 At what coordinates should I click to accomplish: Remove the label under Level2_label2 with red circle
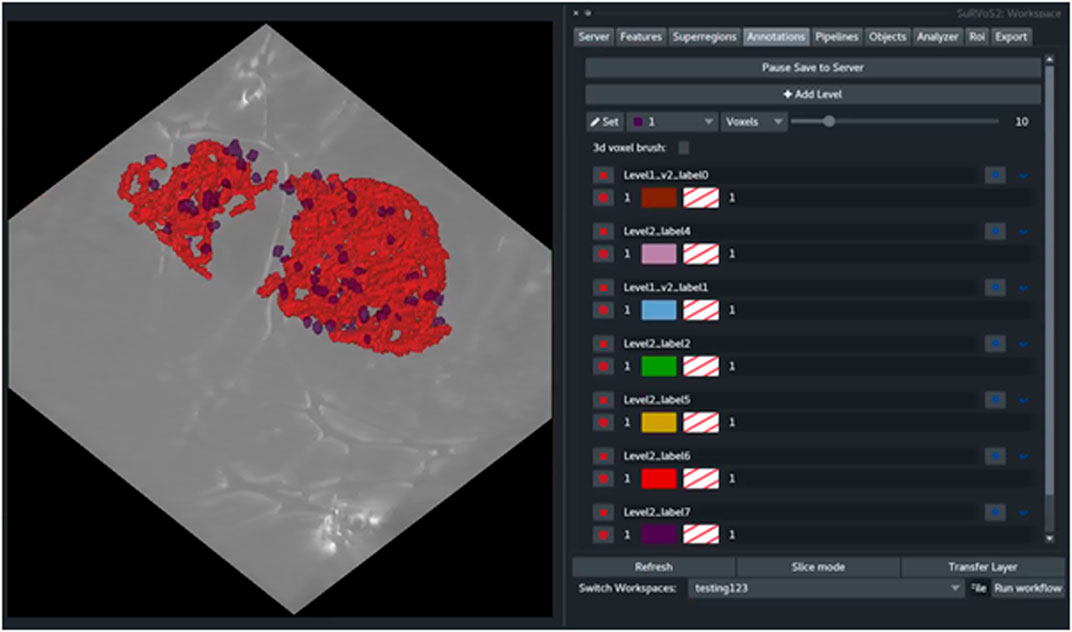(x=603, y=366)
